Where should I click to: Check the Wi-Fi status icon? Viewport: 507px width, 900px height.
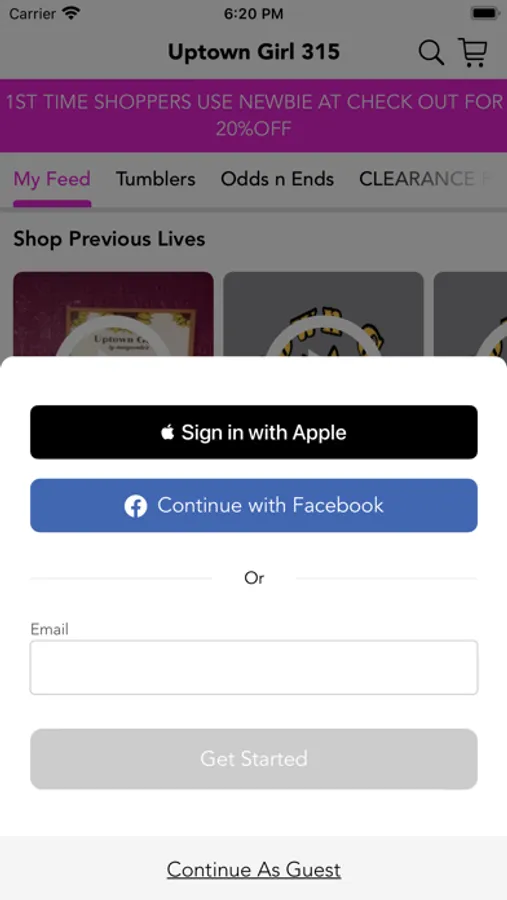[71, 13]
